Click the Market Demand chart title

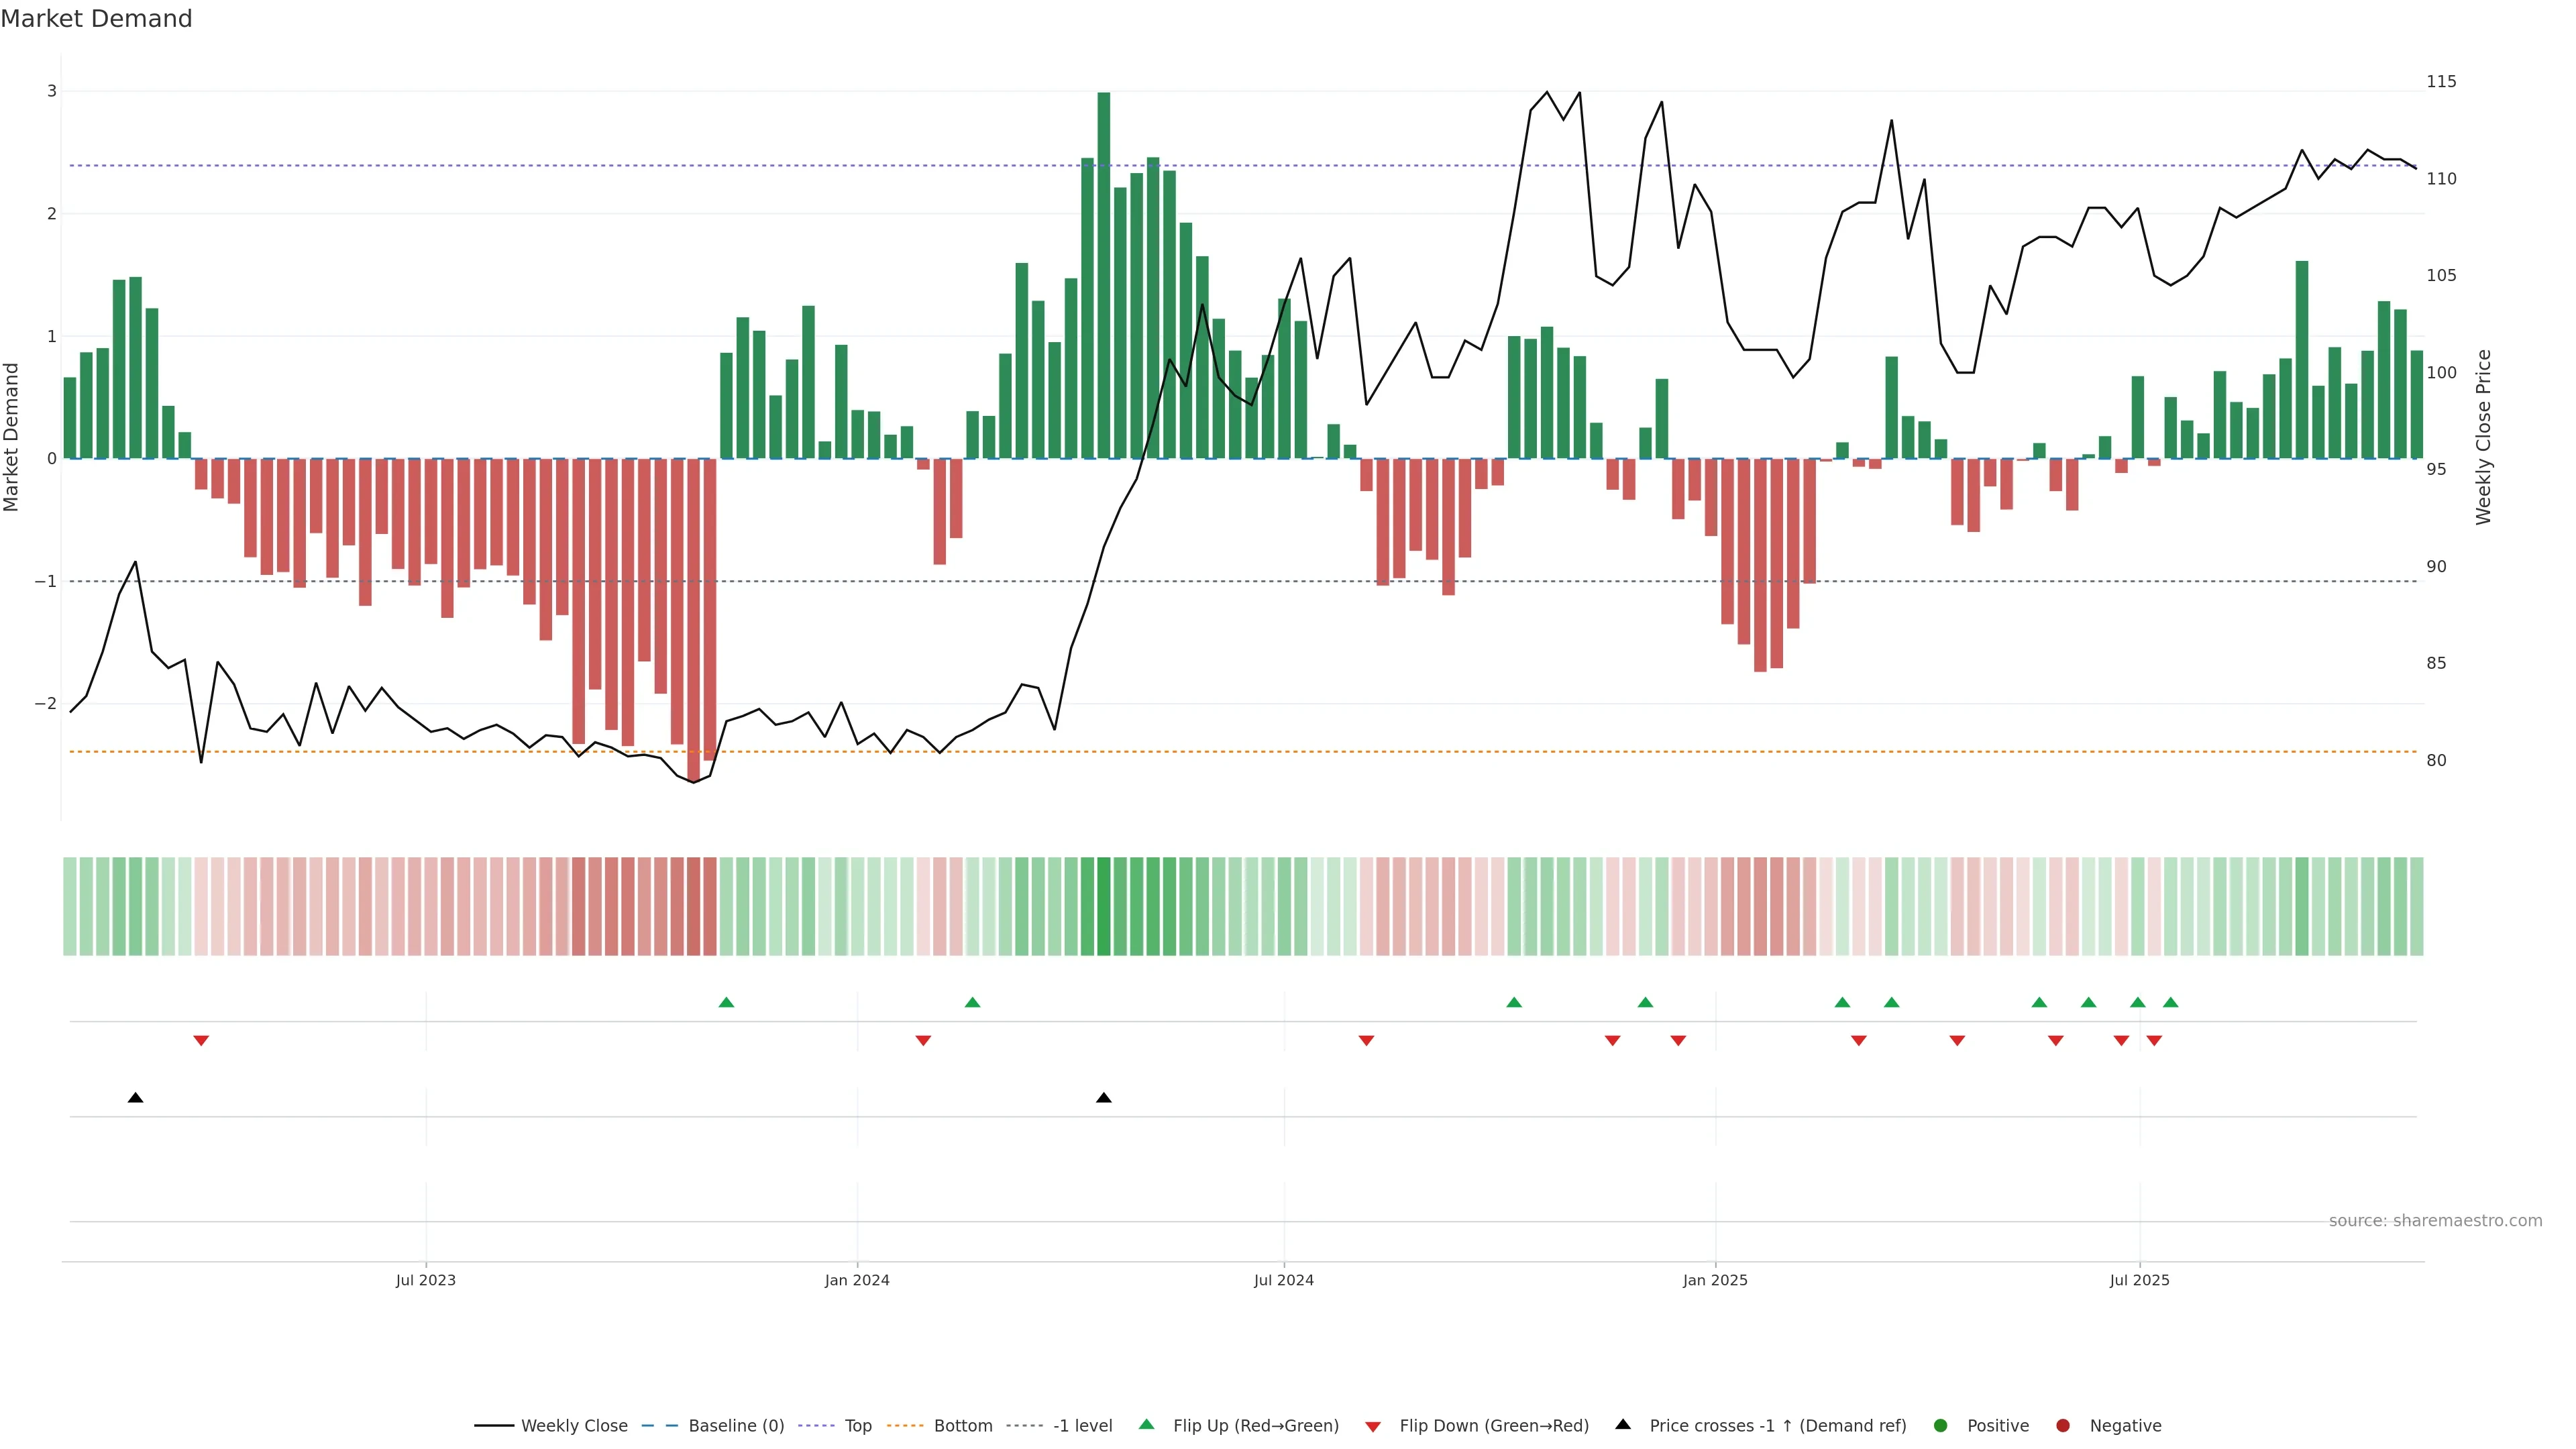(x=96, y=19)
